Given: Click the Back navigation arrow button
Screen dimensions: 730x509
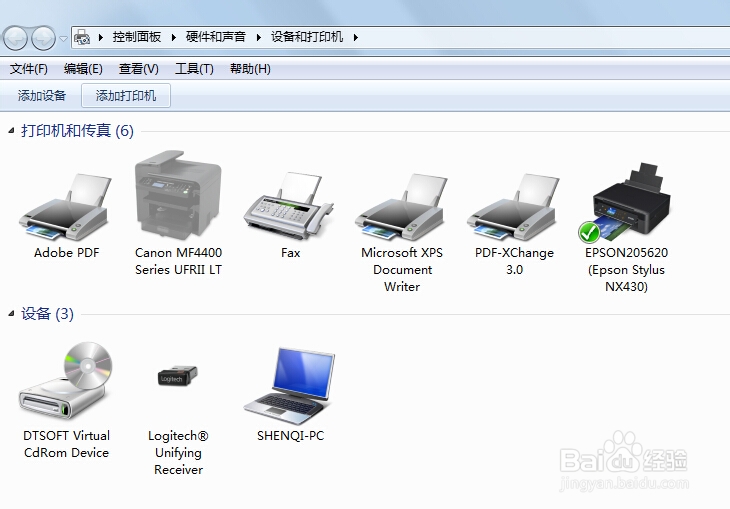Looking at the screenshot, I should tap(15, 38).
